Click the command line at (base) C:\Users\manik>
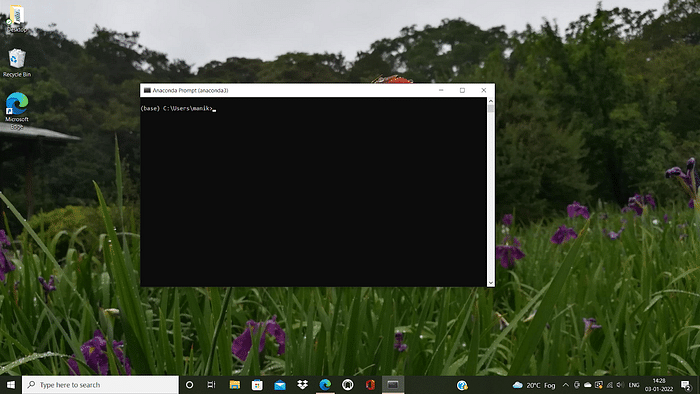This screenshot has height=394, width=700. point(178,108)
